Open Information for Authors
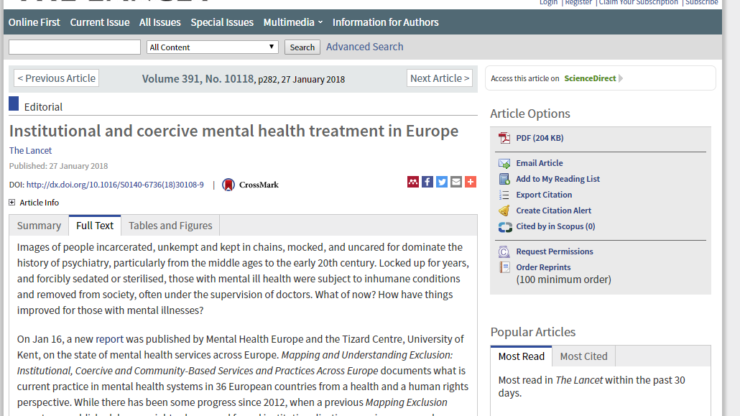 coord(385,22)
